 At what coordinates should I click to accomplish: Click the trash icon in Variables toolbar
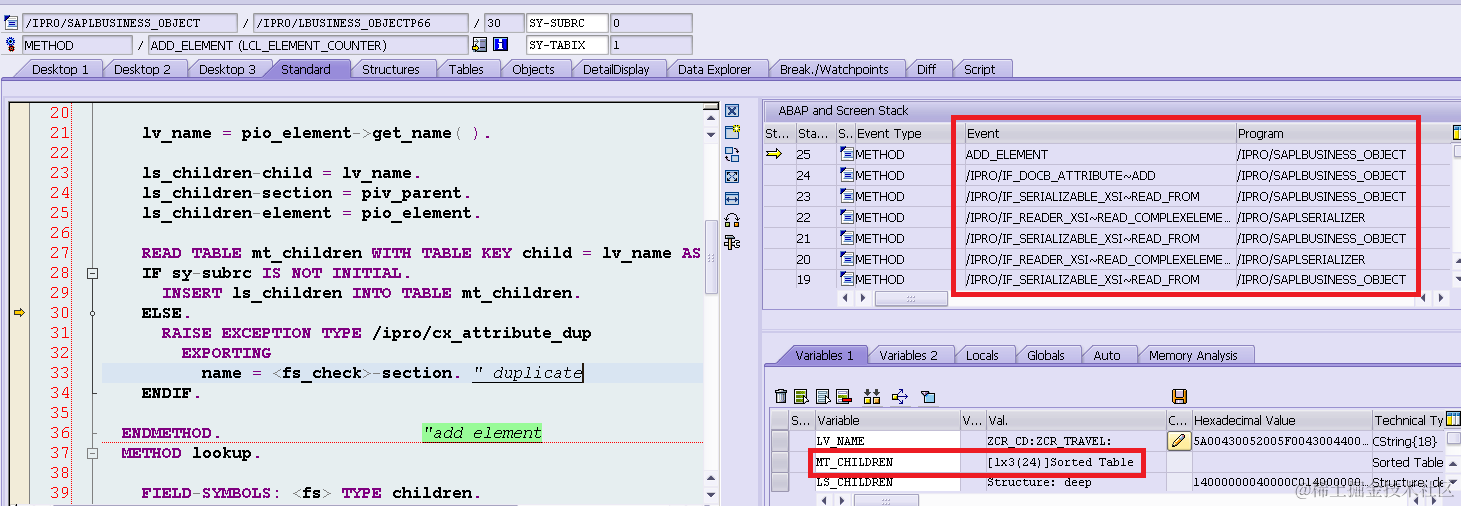tap(781, 397)
